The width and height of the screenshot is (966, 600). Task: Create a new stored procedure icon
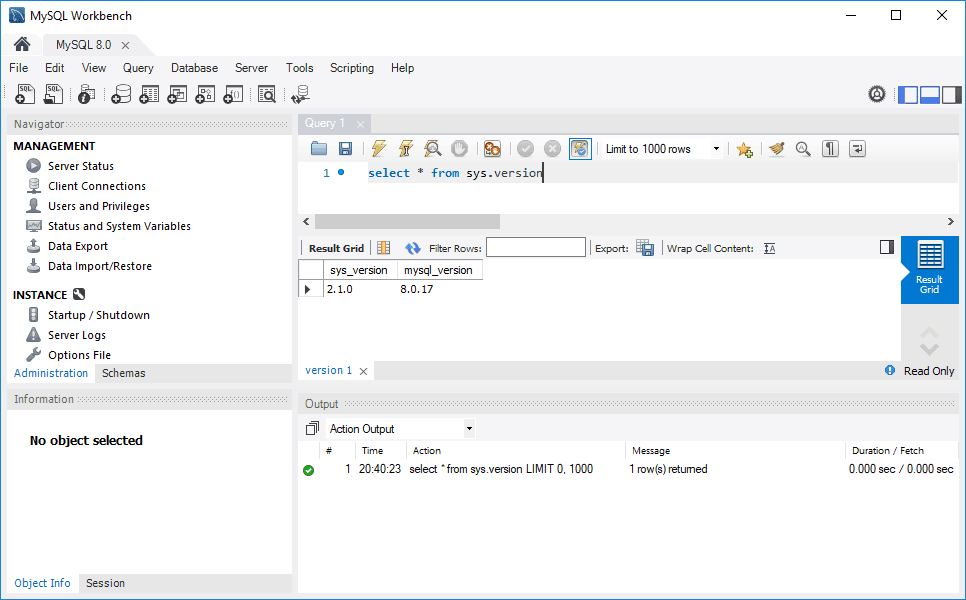205,94
